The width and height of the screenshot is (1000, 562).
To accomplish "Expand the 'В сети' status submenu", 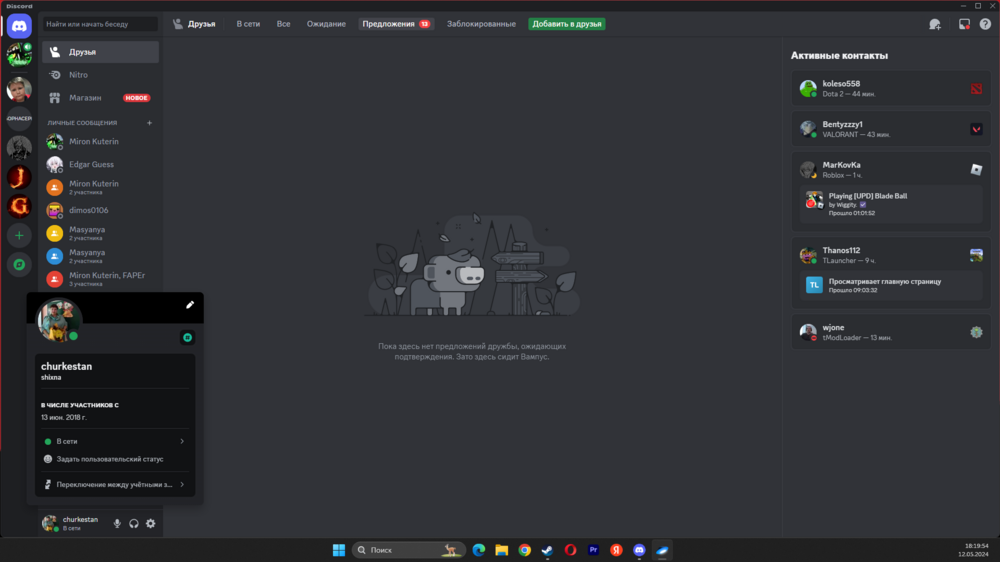I will 115,441.
